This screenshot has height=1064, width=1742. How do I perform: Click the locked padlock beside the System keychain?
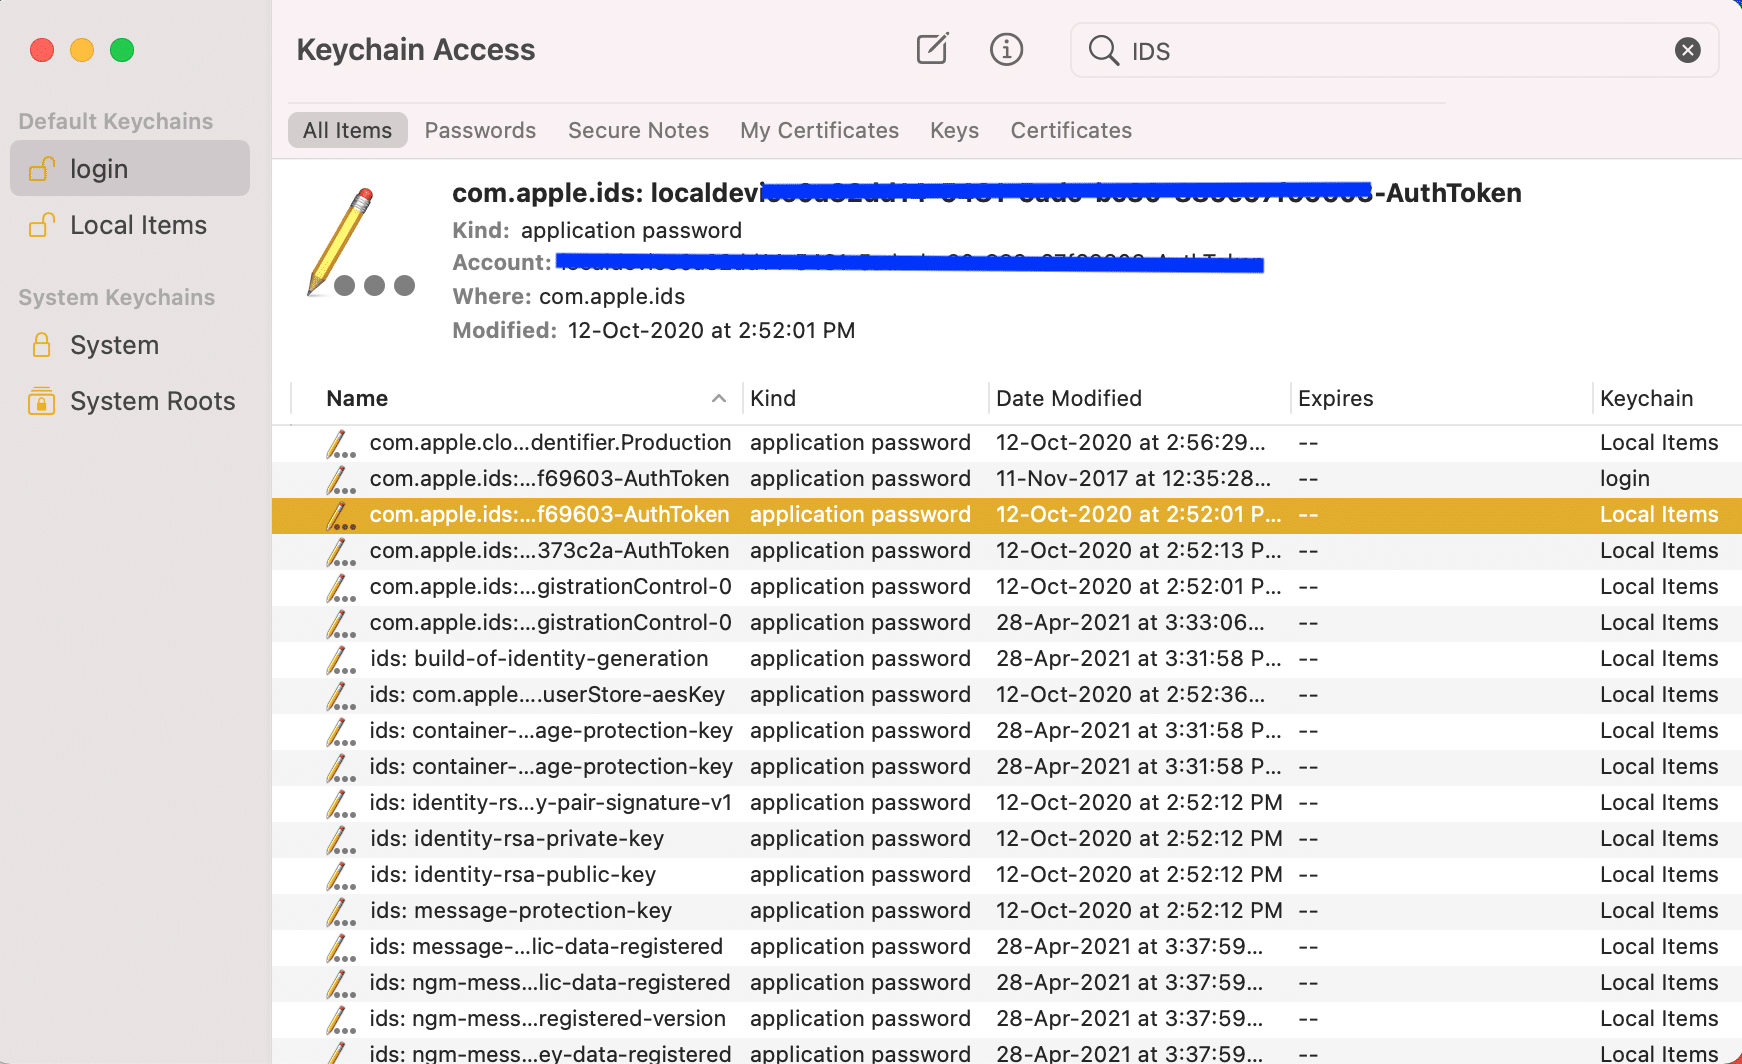coord(40,344)
